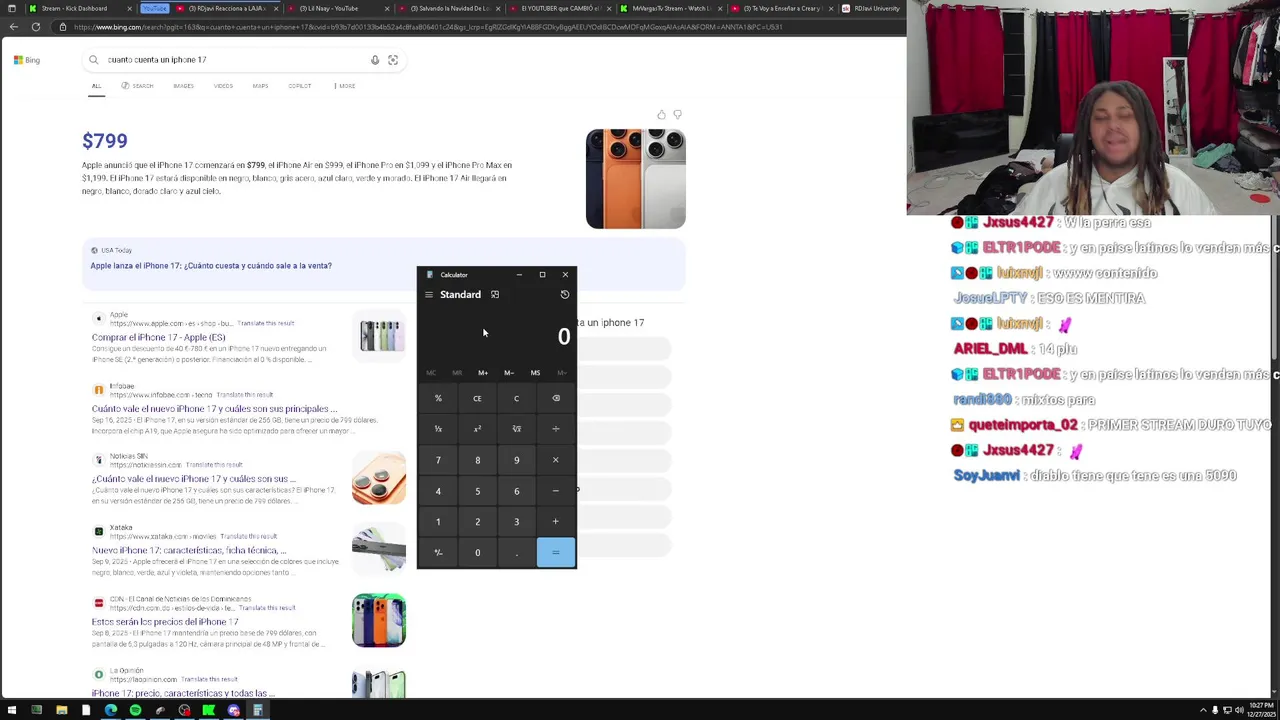This screenshot has width=1280, height=720.
Task: Select the ALL results tab
Action: (x=97, y=86)
